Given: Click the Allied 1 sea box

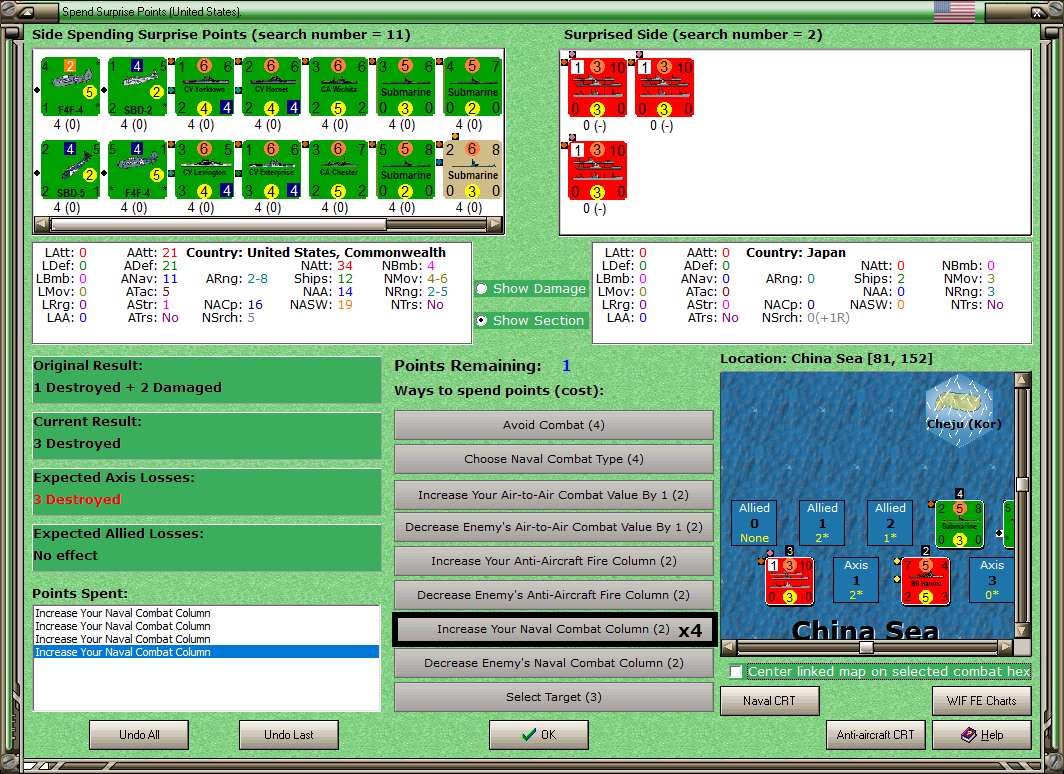Looking at the screenshot, I should point(822,523).
